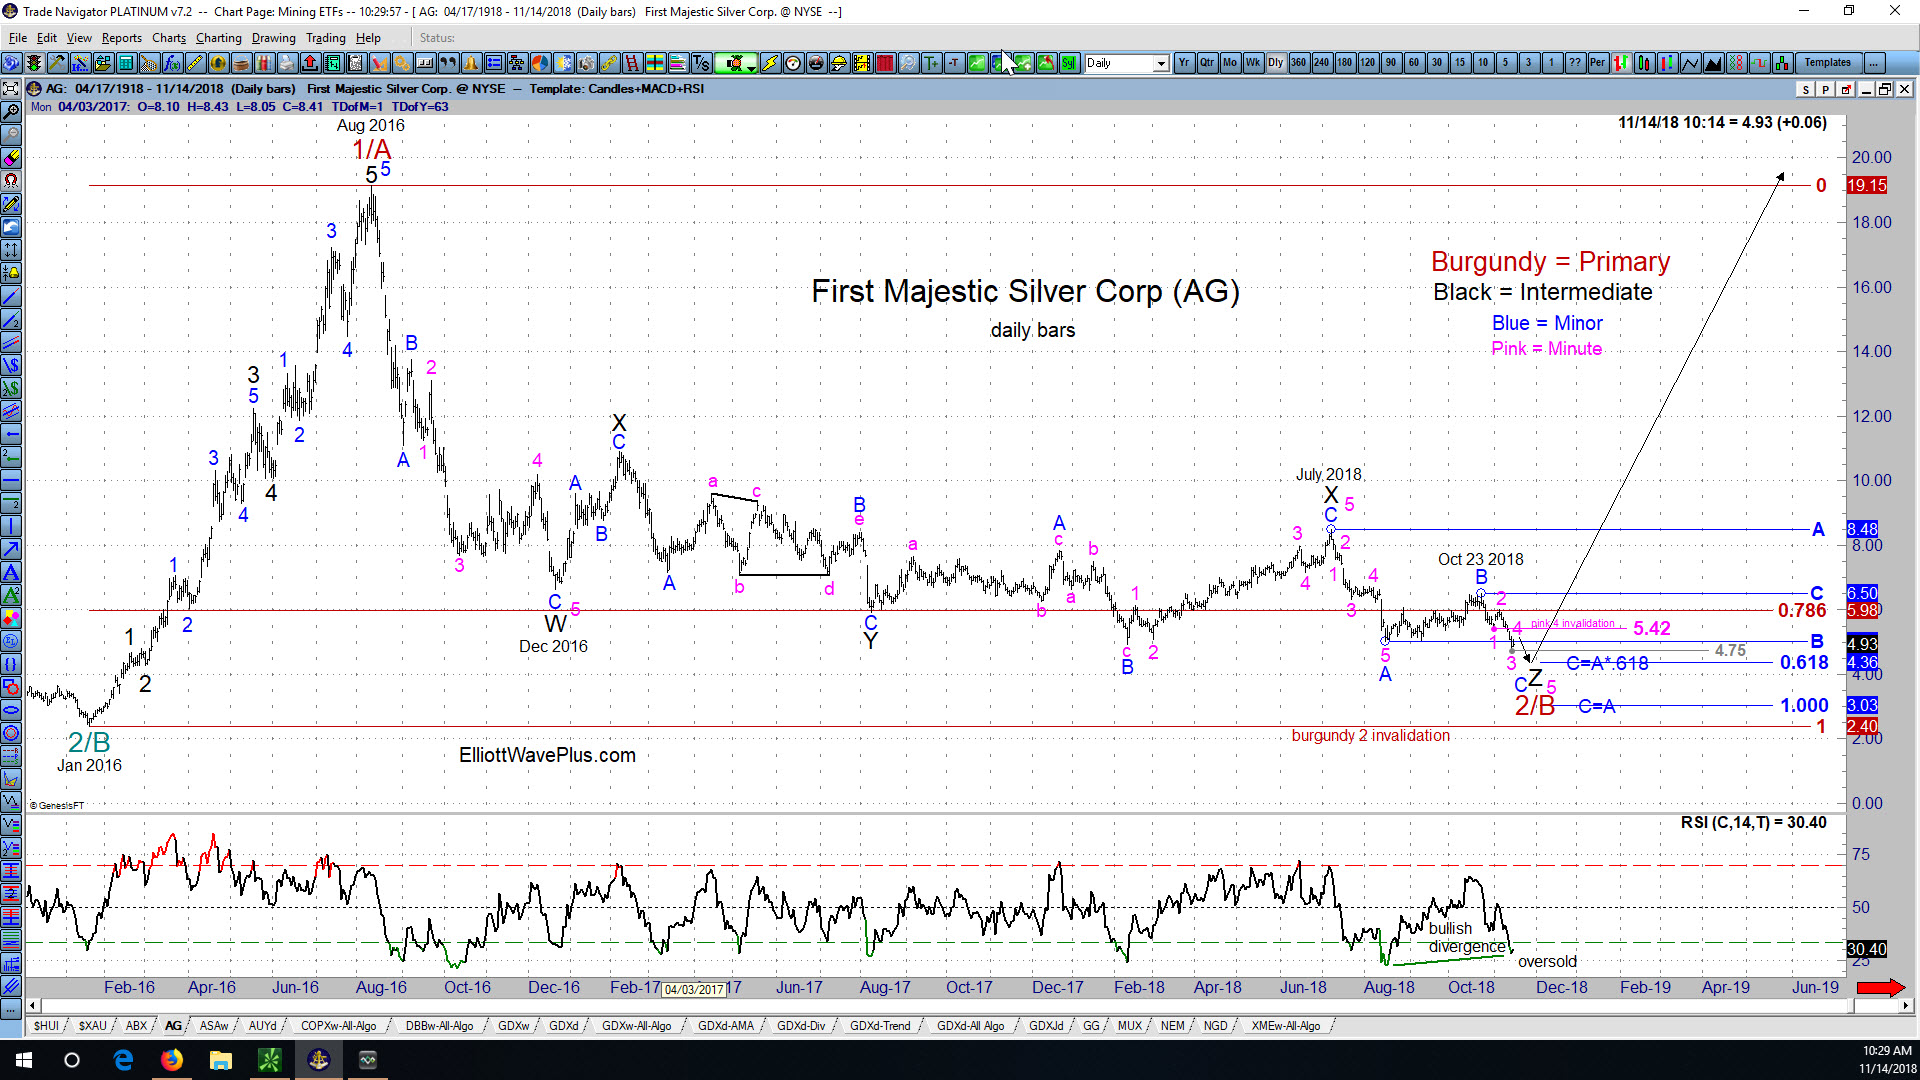Viewport: 1920px width, 1080px height.
Task: Click the undo arrow icon in left toolbar
Action: pos(11,226)
